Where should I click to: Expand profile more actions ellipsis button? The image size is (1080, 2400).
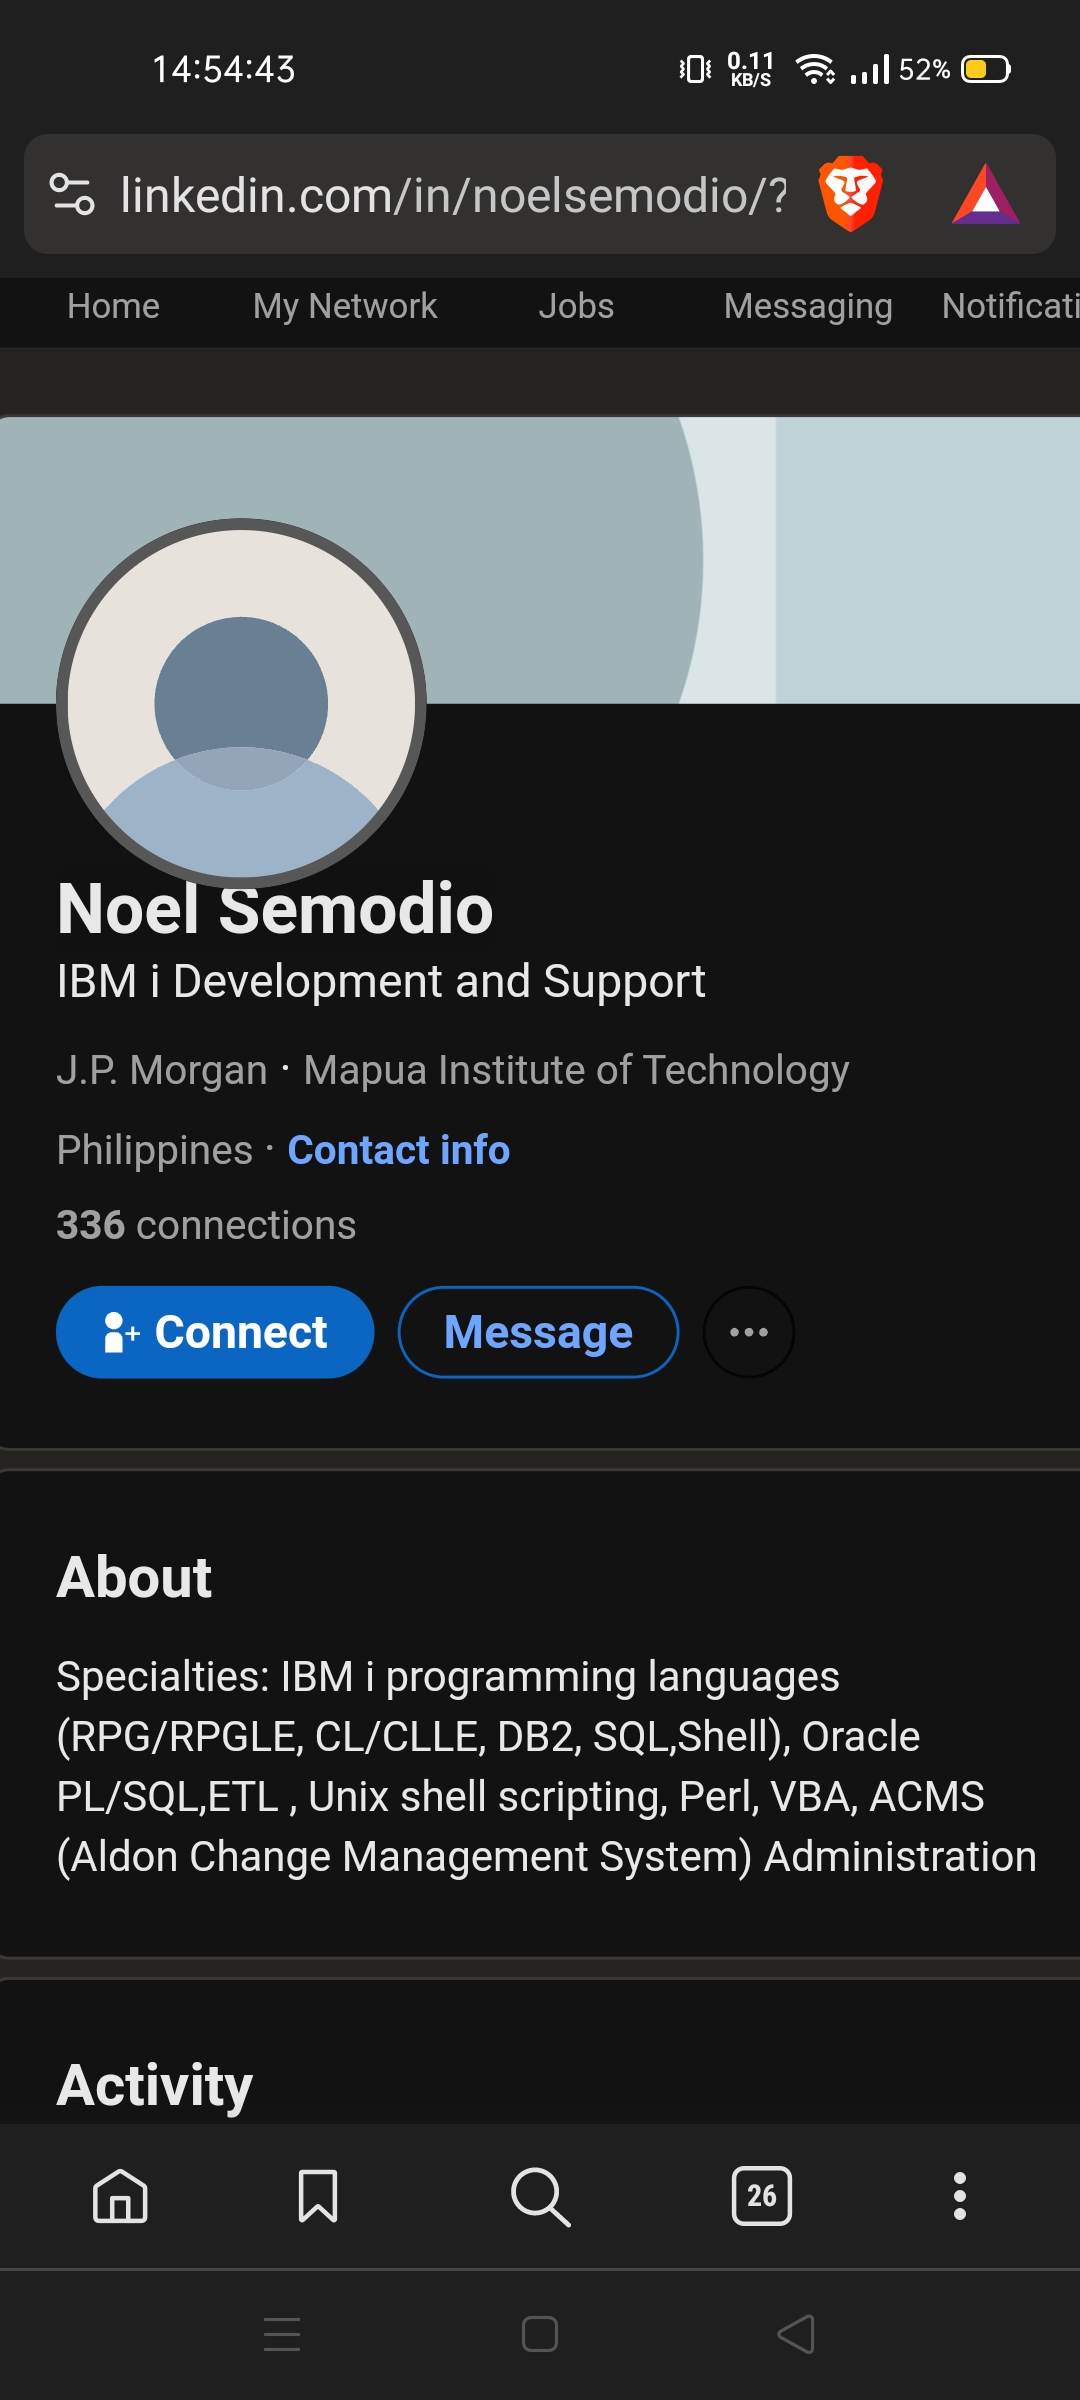pos(749,1332)
